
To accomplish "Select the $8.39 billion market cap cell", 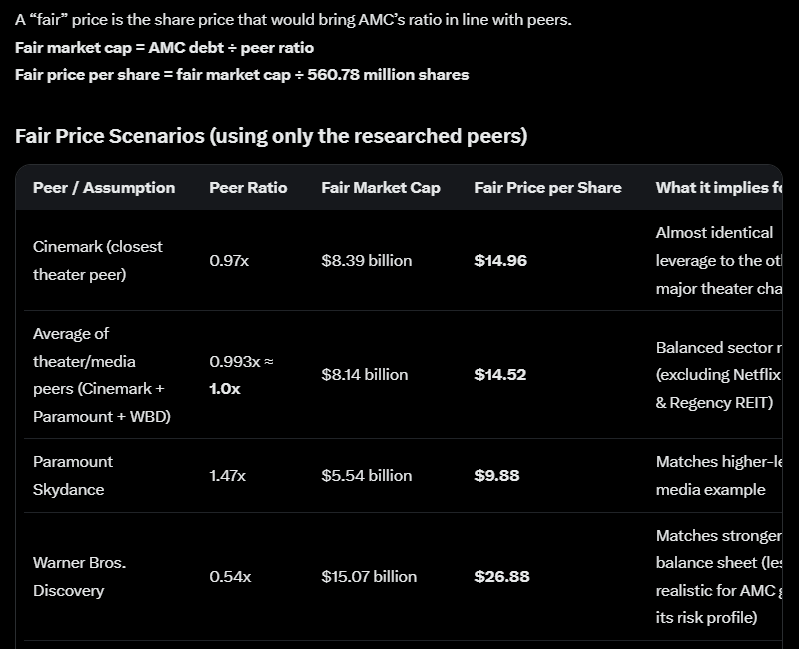I will [x=367, y=260].
